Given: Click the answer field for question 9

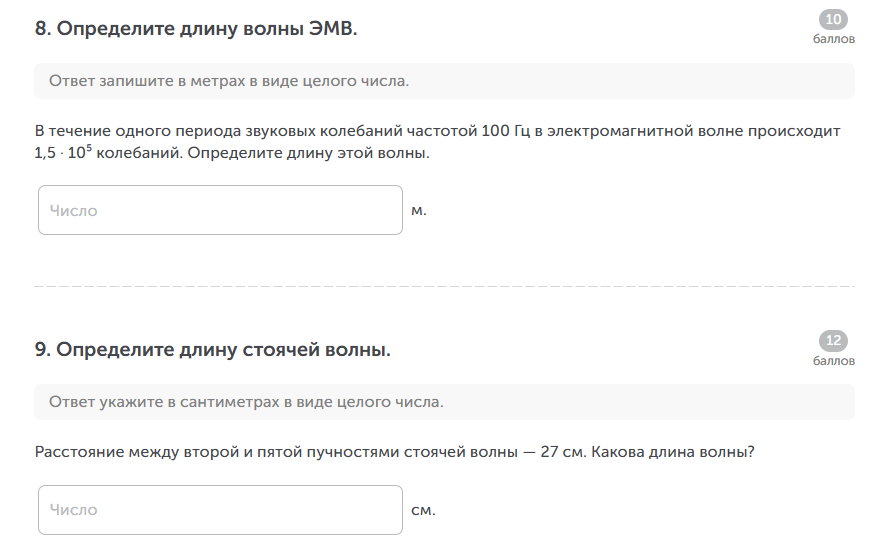Looking at the screenshot, I should (220, 510).
